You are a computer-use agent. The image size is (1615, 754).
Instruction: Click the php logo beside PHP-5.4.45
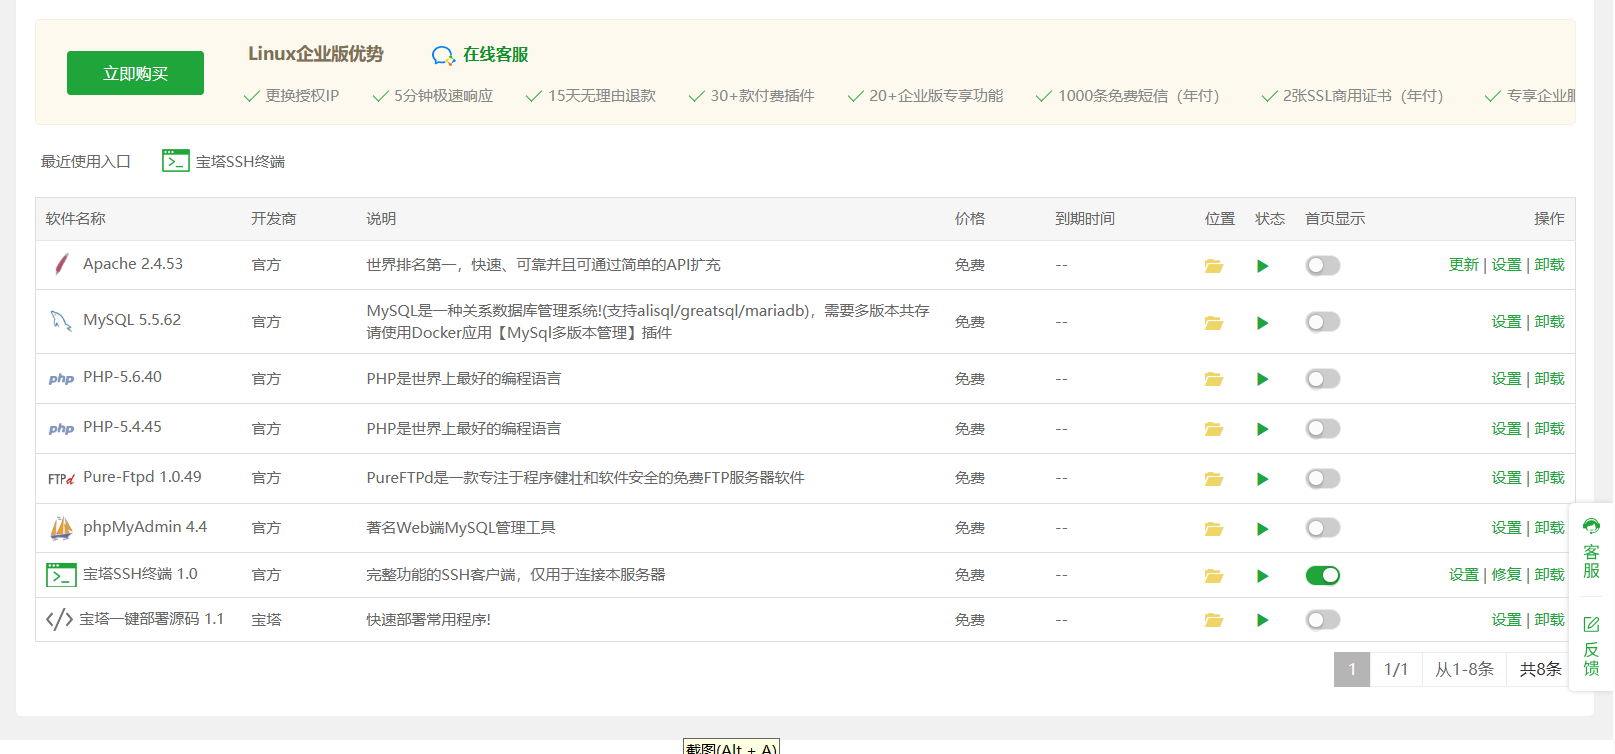61,429
